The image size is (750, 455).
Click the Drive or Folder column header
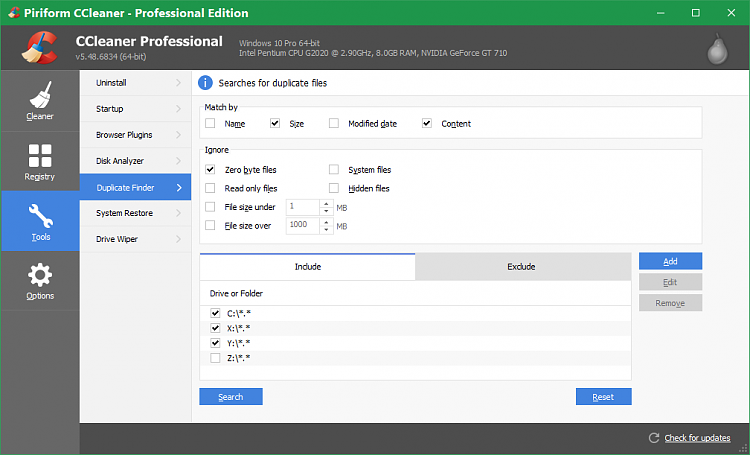(415, 293)
